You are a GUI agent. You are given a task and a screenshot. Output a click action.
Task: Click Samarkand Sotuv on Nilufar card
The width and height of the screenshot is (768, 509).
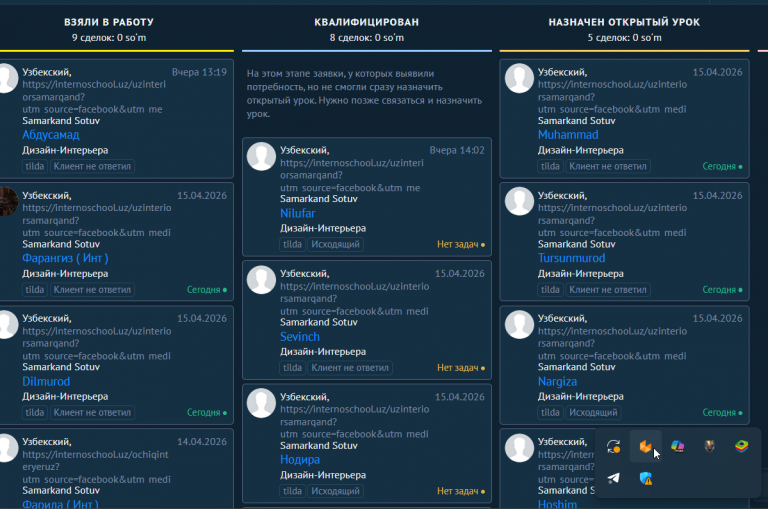318,199
